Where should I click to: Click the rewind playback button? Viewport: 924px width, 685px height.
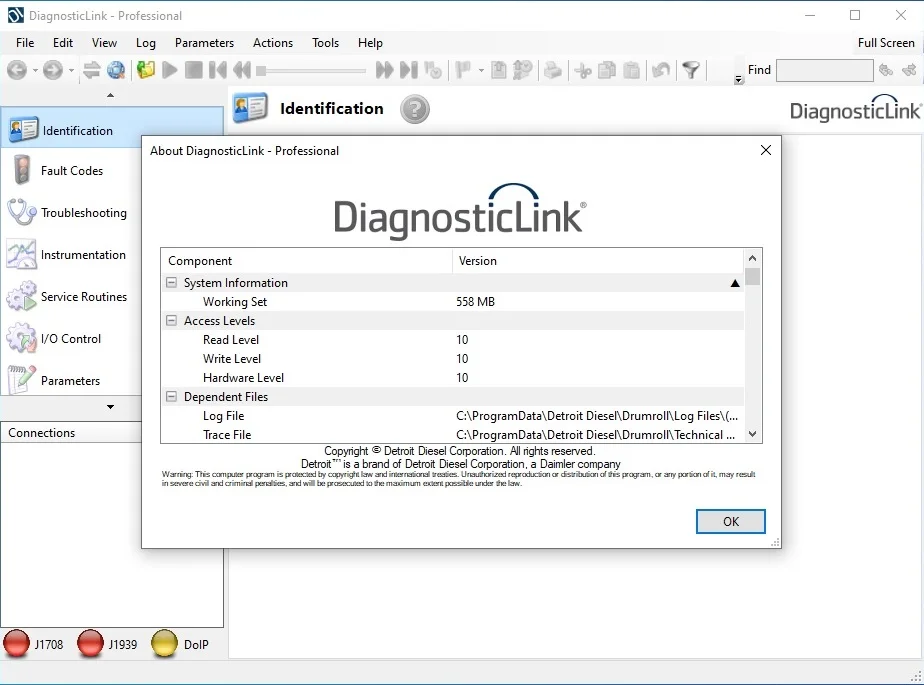point(242,70)
